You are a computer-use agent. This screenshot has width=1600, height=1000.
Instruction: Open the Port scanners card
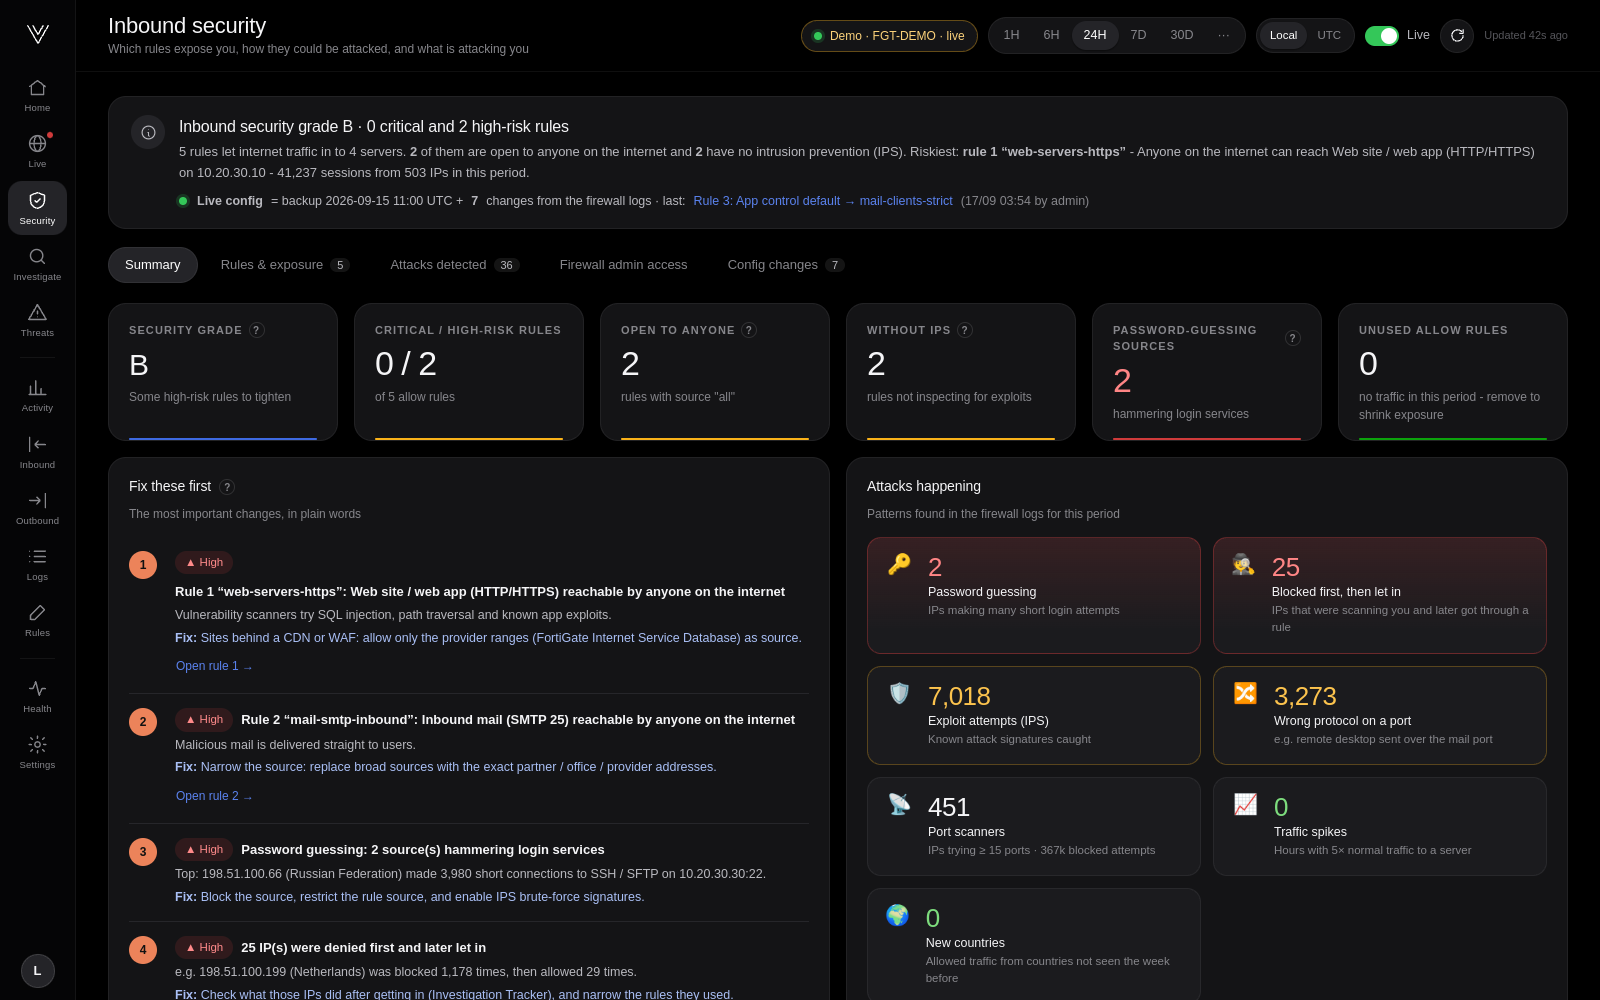click(x=1034, y=827)
